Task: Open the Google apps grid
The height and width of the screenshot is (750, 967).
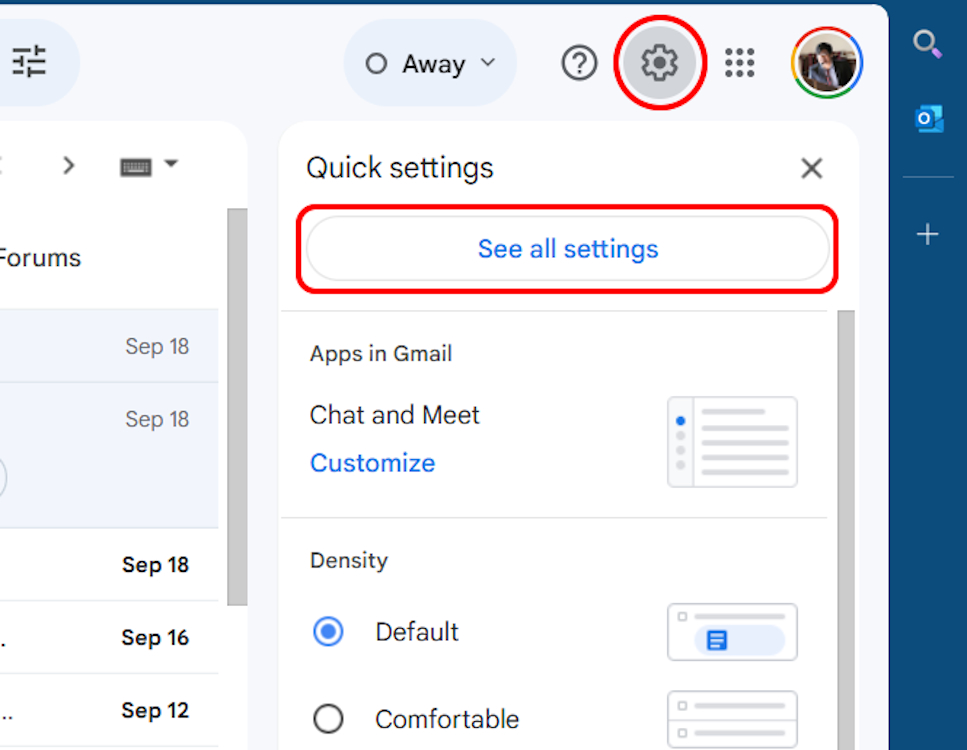Action: (x=740, y=62)
